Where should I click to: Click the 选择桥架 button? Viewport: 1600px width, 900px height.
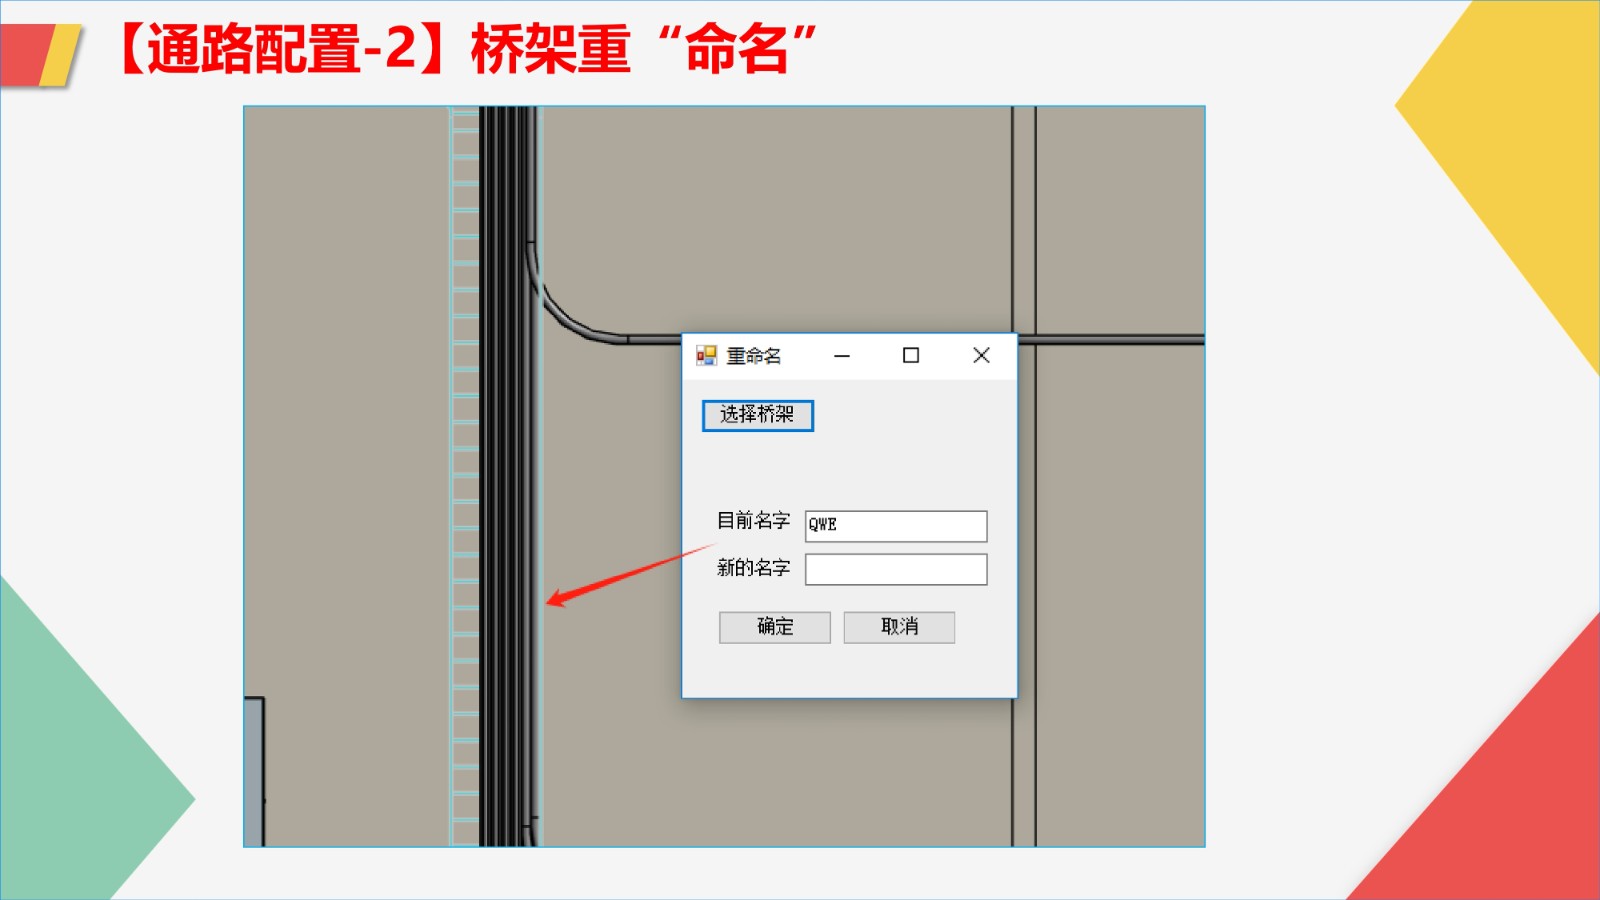tap(758, 415)
